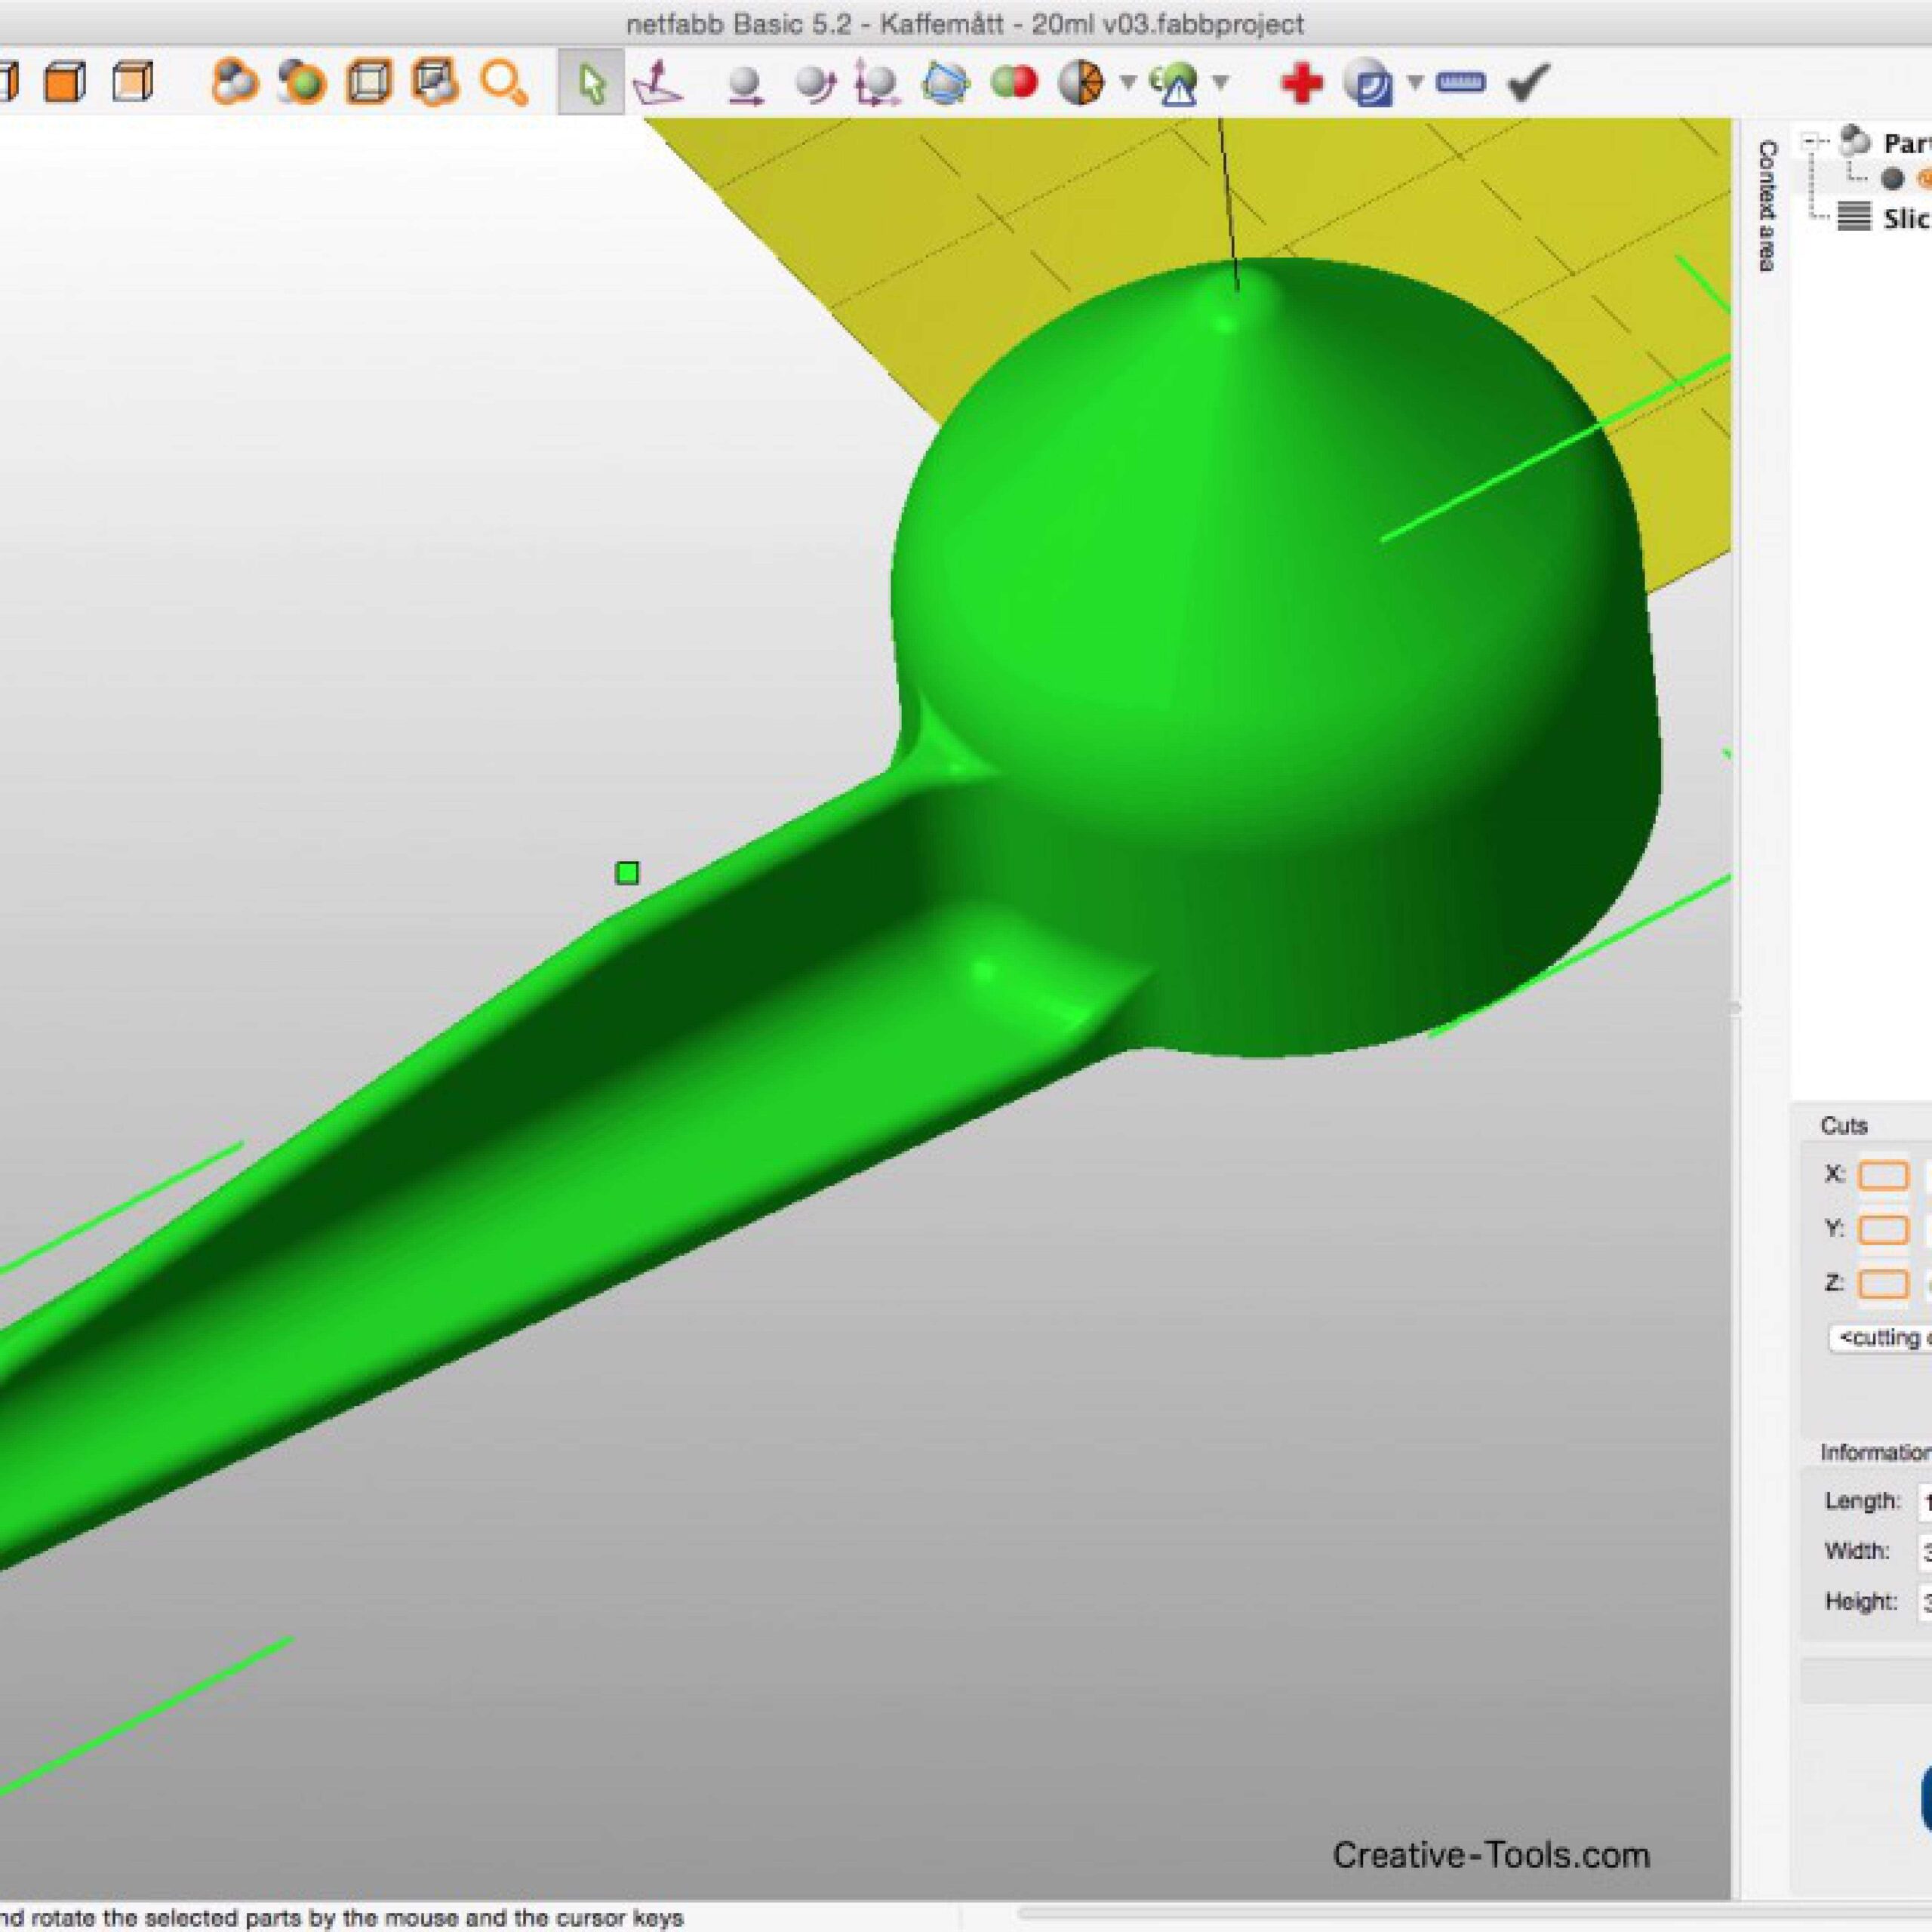The width and height of the screenshot is (1932, 1932).
Task: Click the move part sphere icon
Action: (x=744, y=84)
